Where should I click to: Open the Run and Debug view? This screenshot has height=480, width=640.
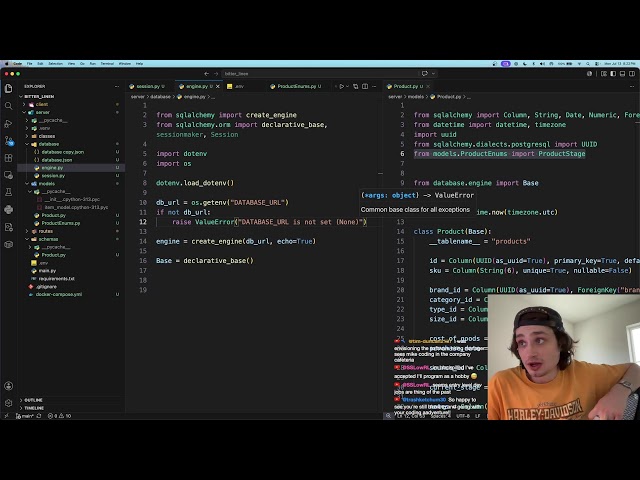pos(9,123)
